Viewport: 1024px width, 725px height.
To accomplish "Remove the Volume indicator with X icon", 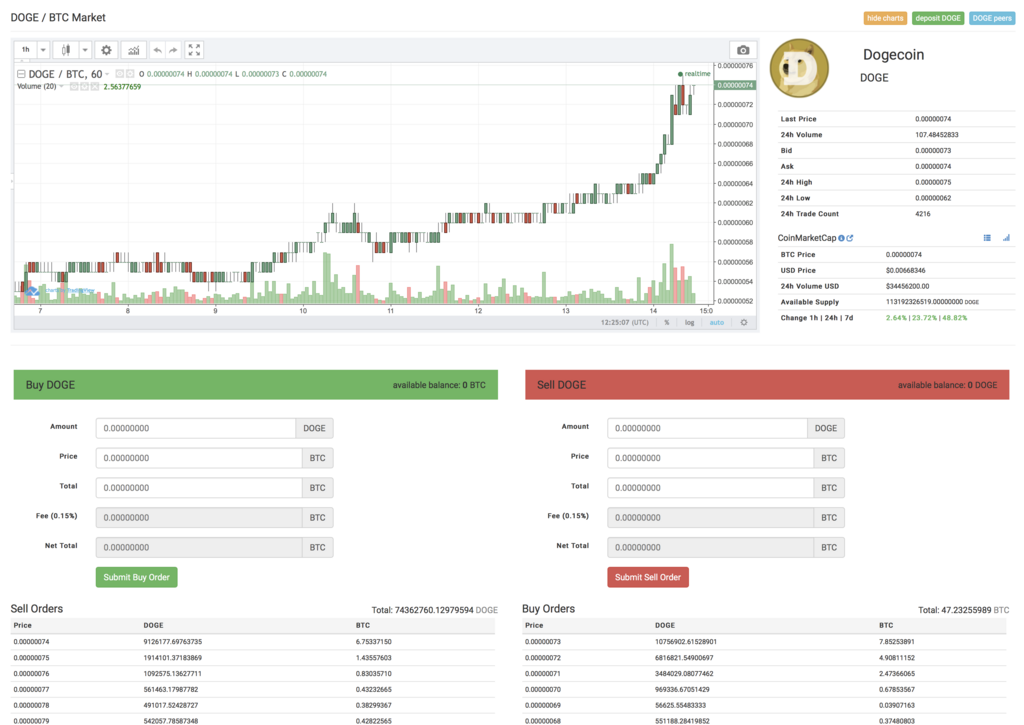I will point(95,86).
